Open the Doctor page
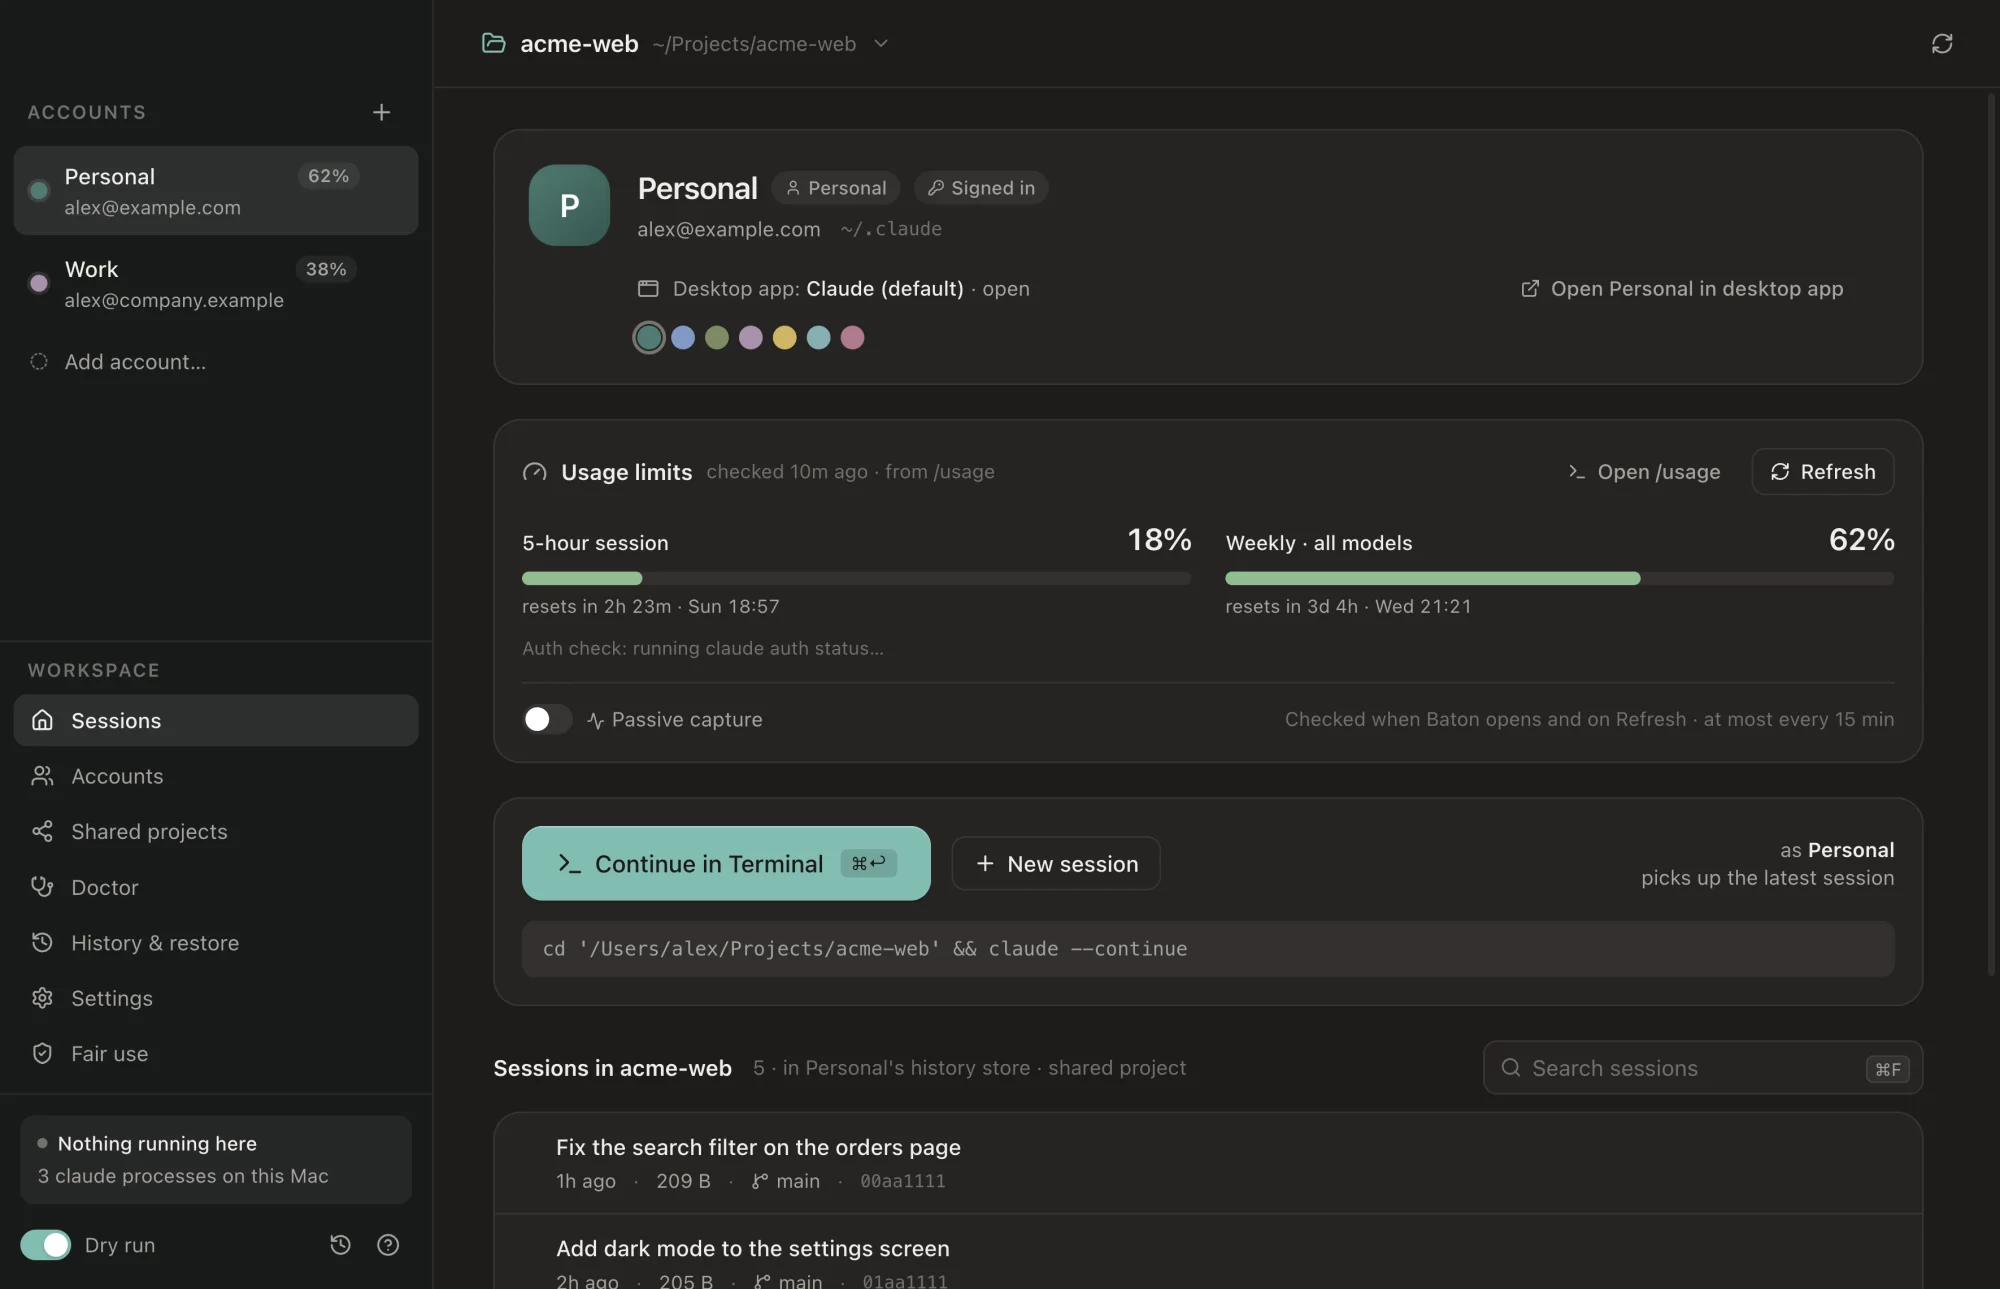2000x1289 pixels. (216, 887)
